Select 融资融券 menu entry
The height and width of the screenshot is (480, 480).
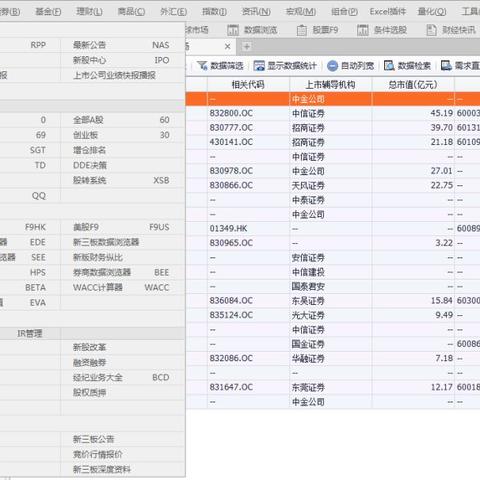pos(123,363)
